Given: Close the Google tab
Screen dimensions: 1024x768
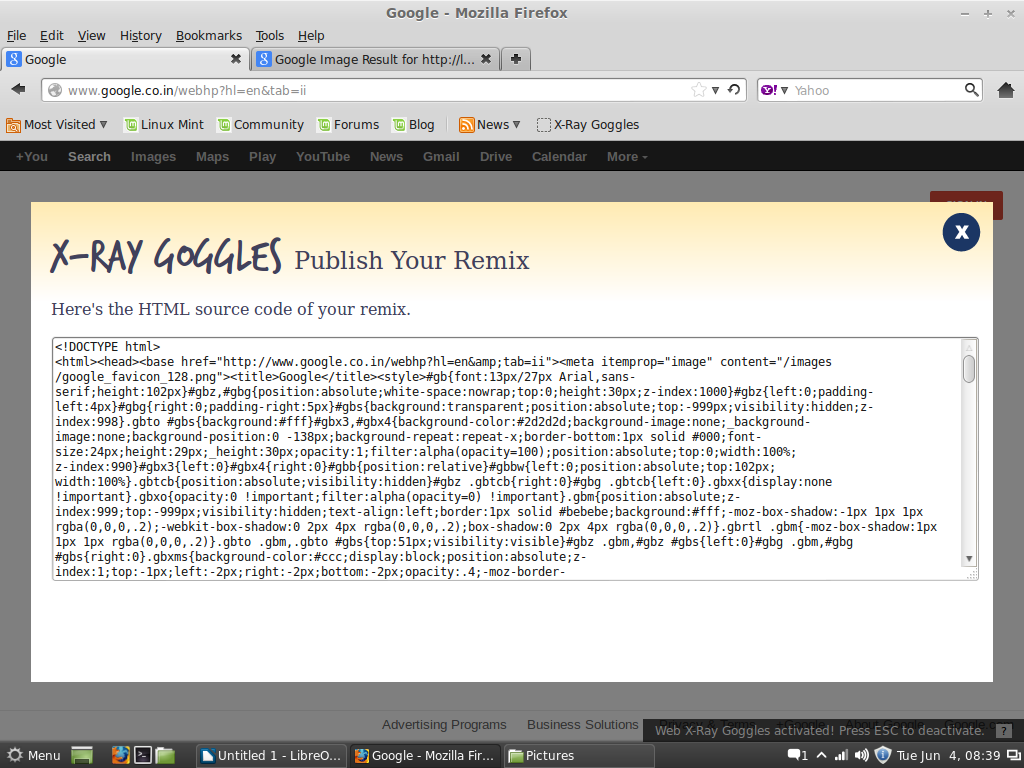Looking at the screenshot, I should tap(236, 59).
